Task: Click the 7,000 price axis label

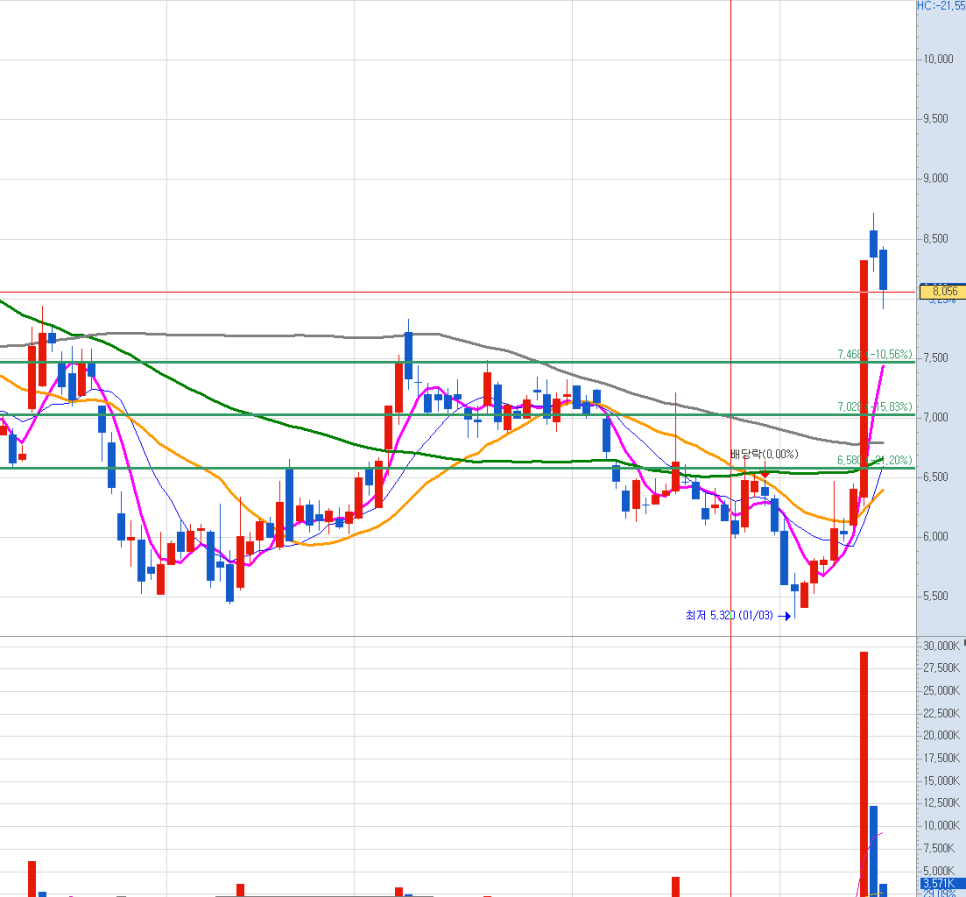Action: click(x=936, y=418)
